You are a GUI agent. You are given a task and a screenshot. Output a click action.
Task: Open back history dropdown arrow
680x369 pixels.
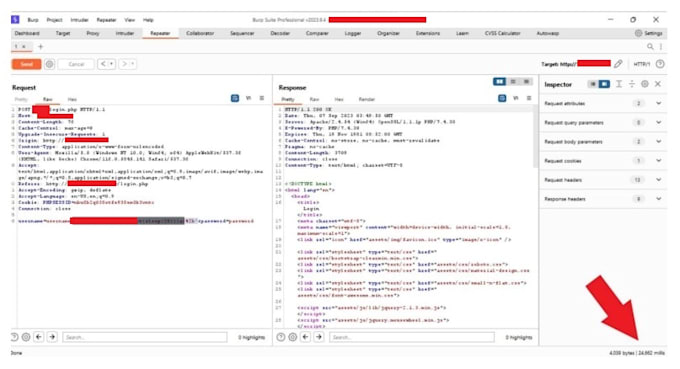(x=111, y=64)
